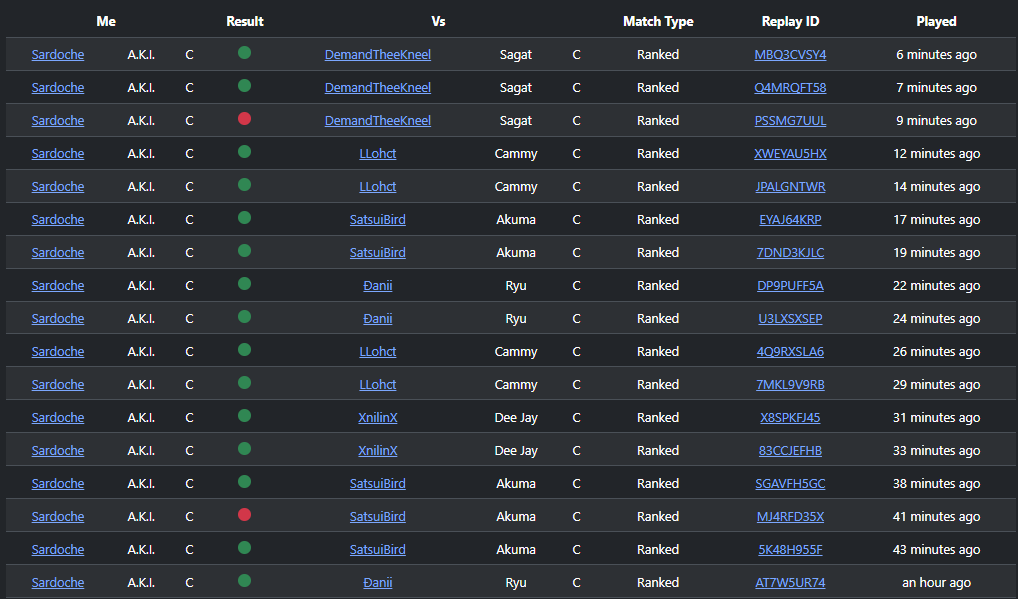1018x599 pixels.
Task: Open LLohct profile in 29 minutes ago row
Action: coord(378,385)
